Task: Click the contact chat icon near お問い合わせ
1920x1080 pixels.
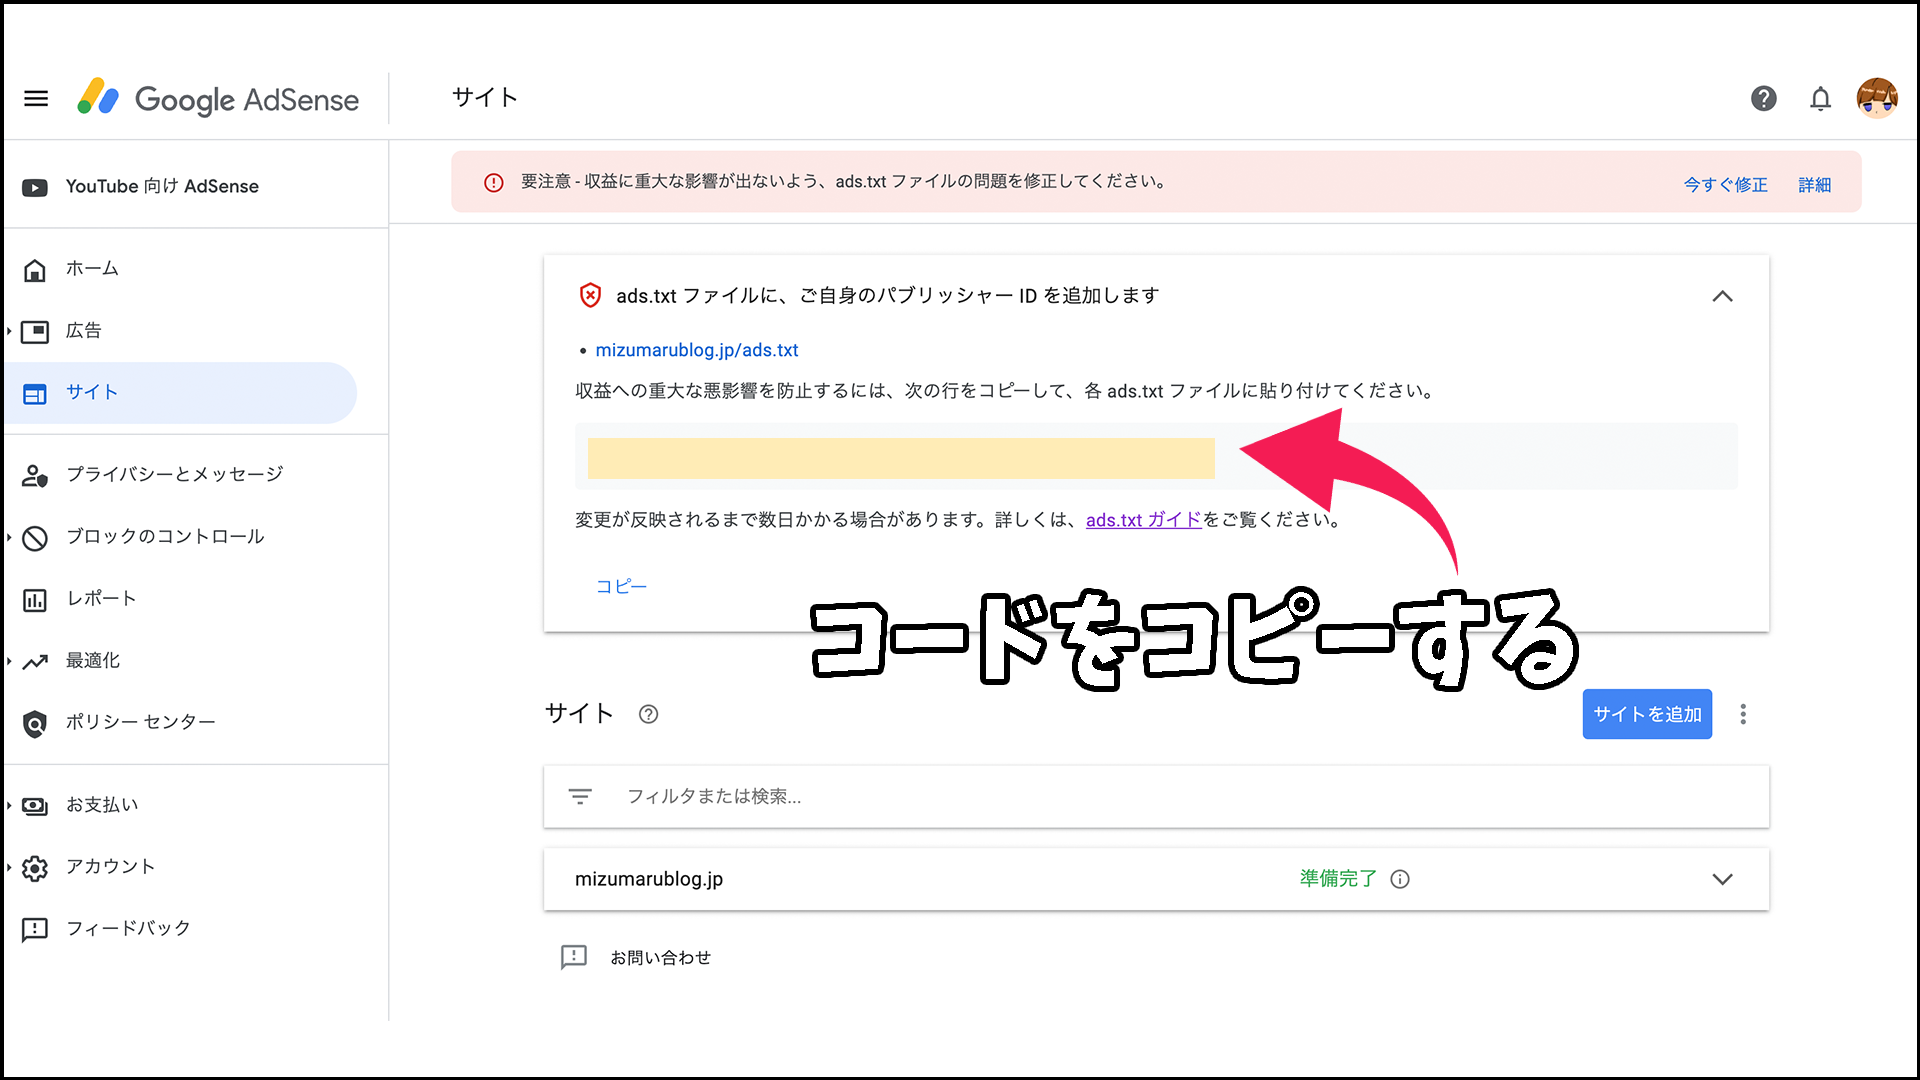Action: coord(574,957)
